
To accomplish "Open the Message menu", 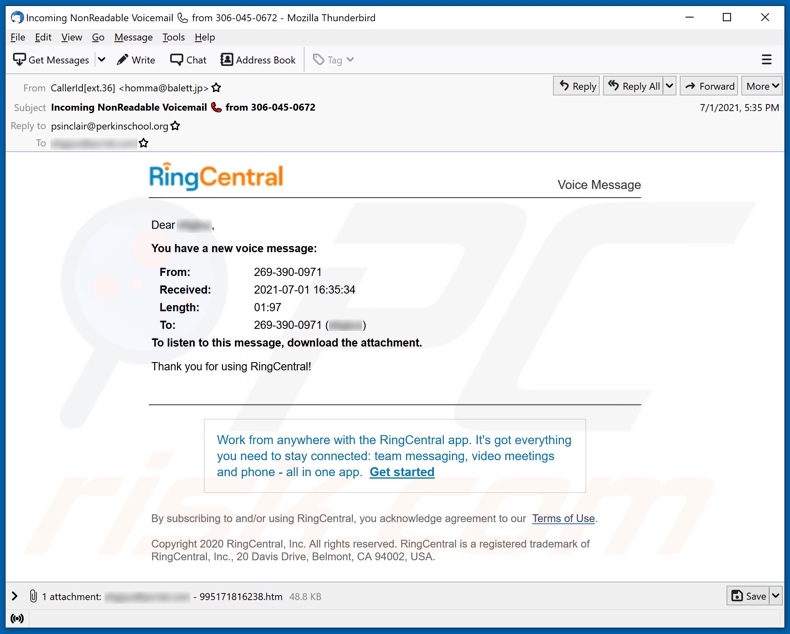I will point(133,37).
